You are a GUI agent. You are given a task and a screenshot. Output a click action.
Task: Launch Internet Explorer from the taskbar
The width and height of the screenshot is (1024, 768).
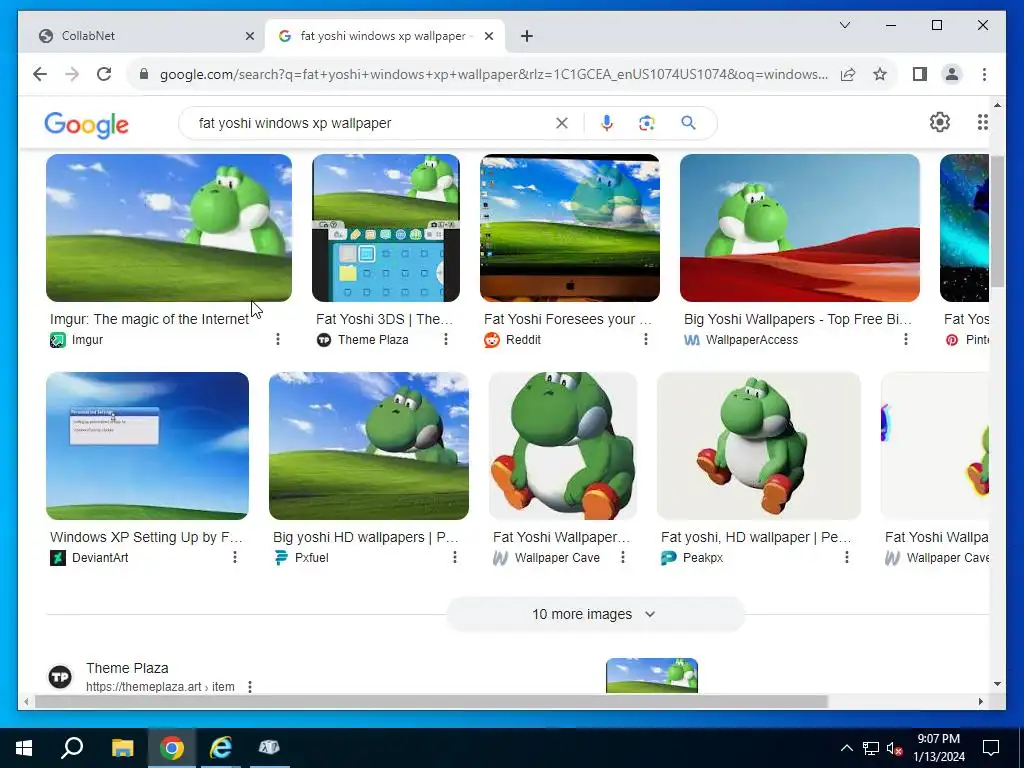[x=221, y=748]
